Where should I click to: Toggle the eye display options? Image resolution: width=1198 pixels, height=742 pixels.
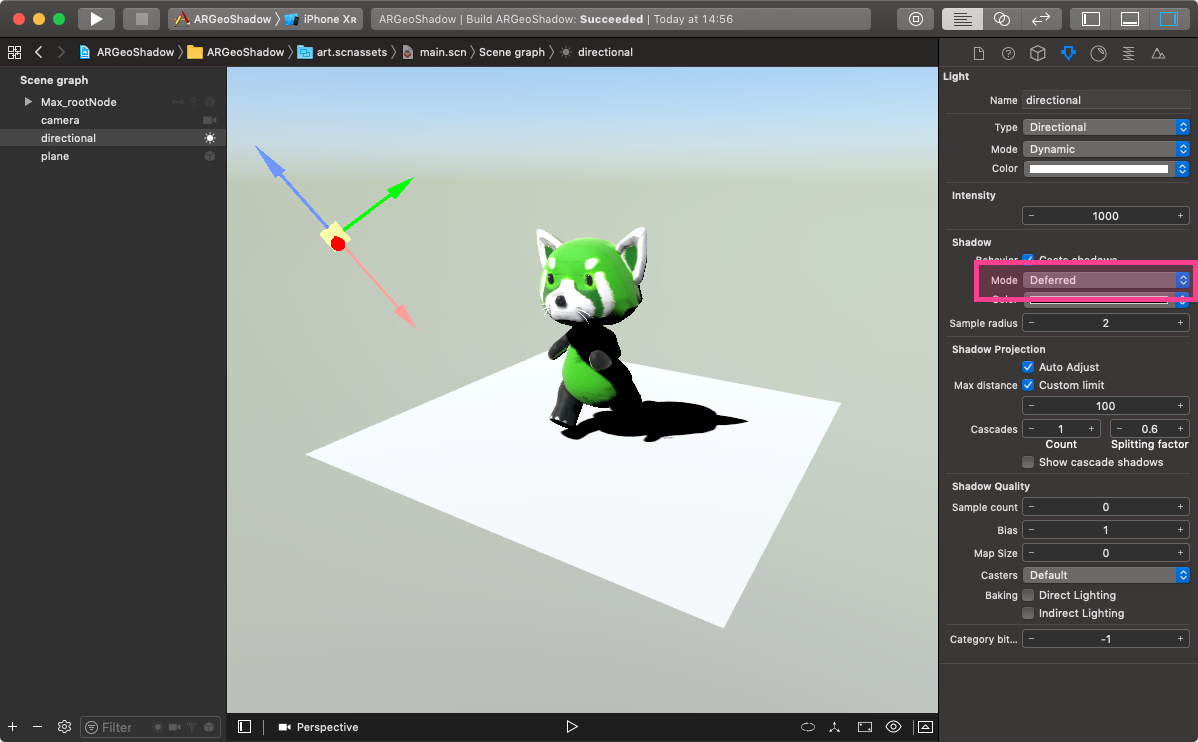point(893,727)
